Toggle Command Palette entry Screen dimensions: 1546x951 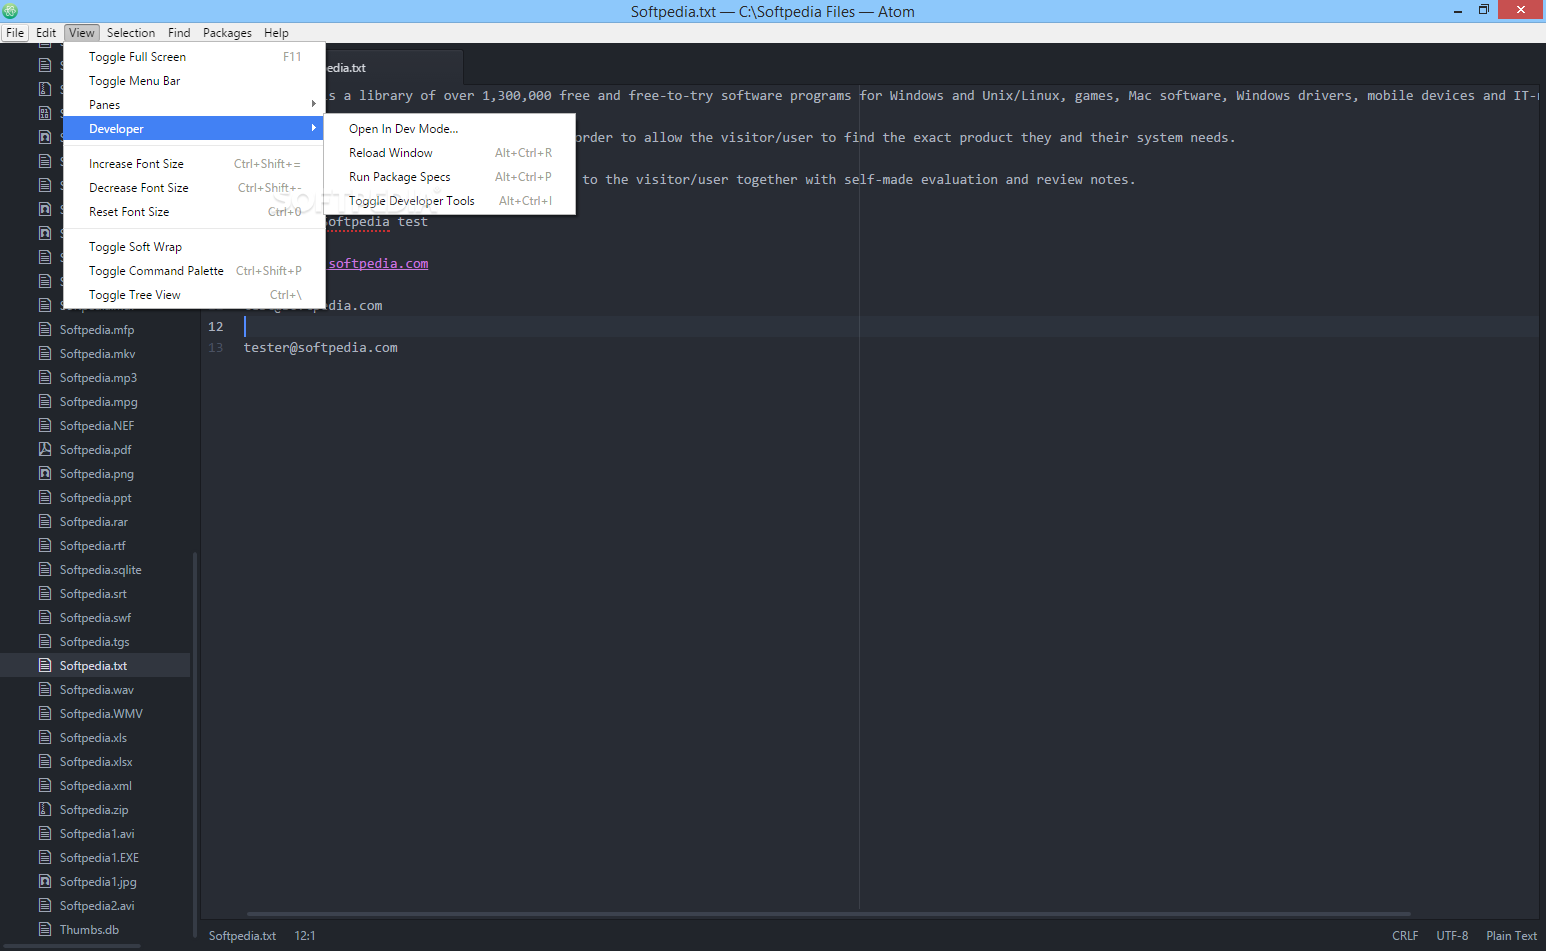194,271
